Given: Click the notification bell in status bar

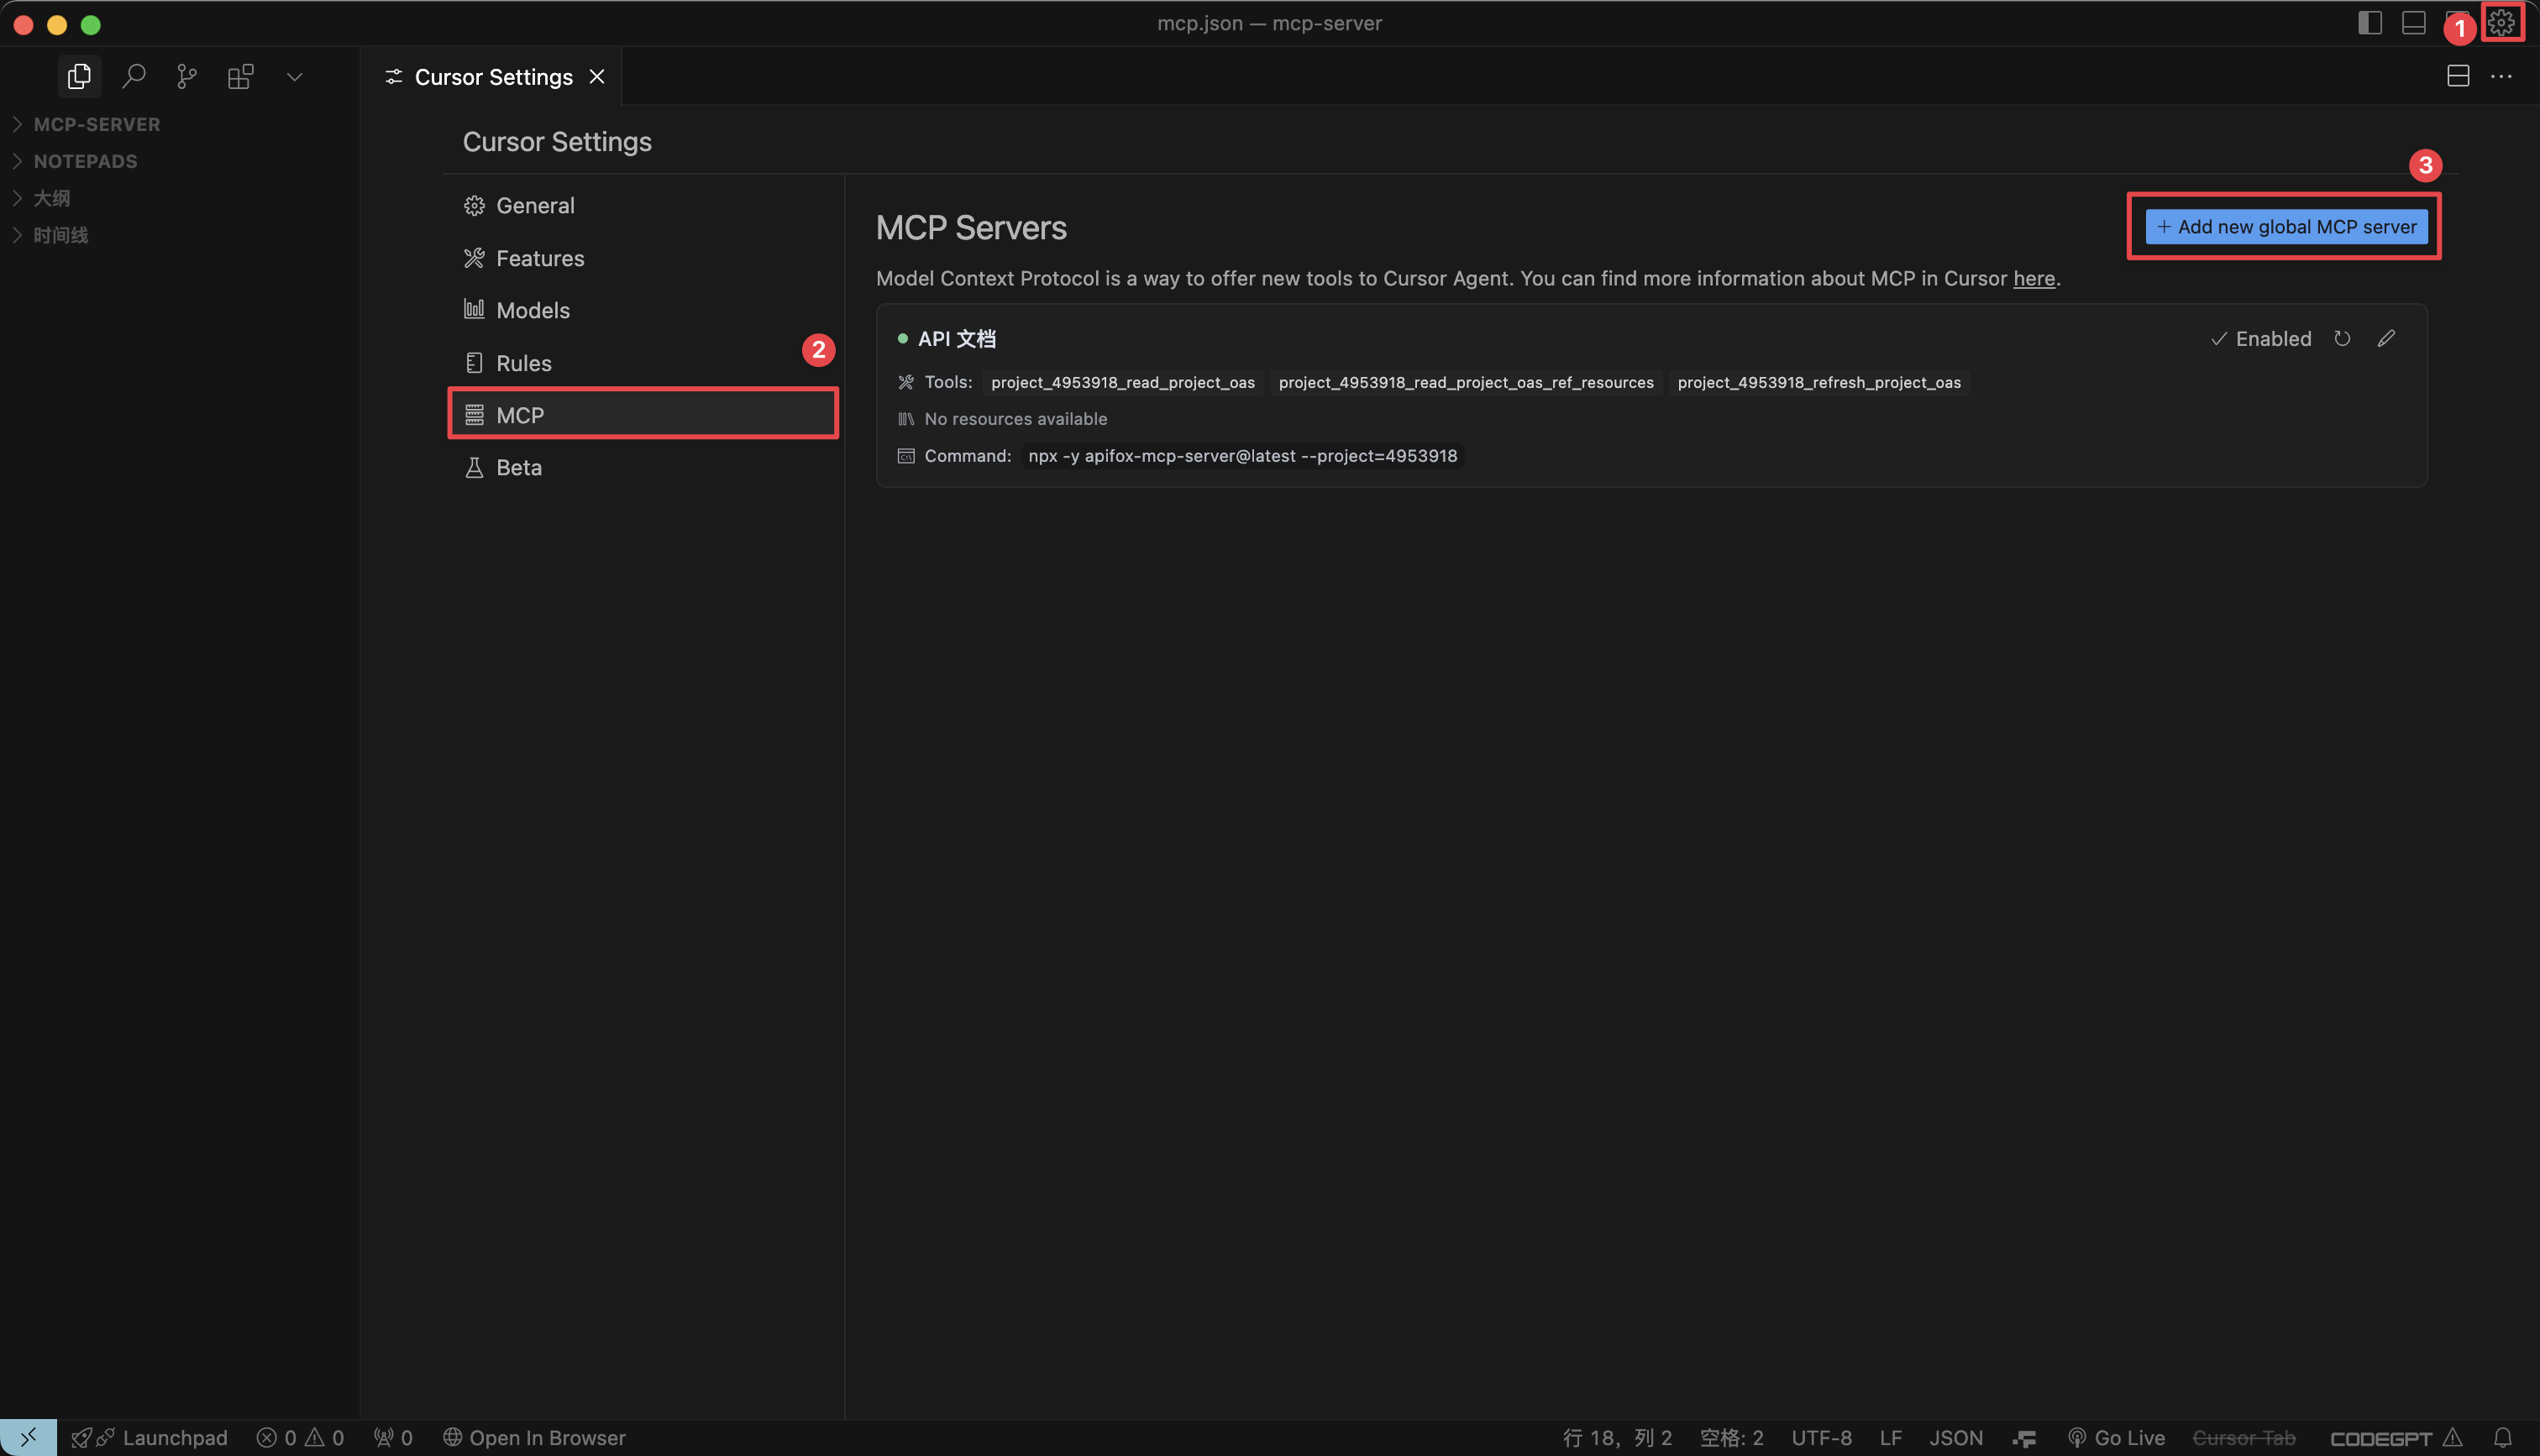Looking at the screenshot, I should click(x=2502, y=1437).
